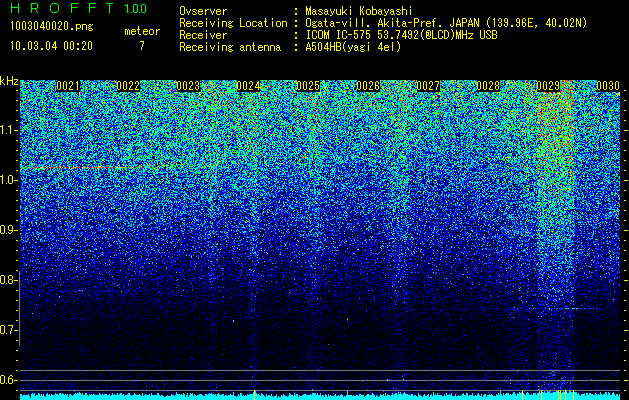Click the 0022 time marker

point(128,86)
